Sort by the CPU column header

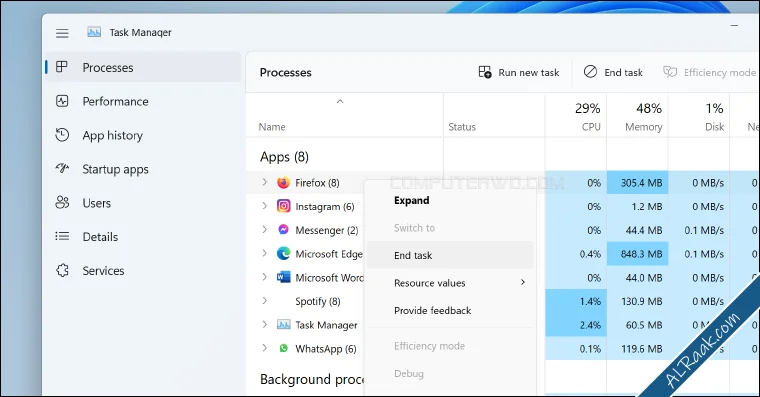pyautogui.click(x=591, y=127)
